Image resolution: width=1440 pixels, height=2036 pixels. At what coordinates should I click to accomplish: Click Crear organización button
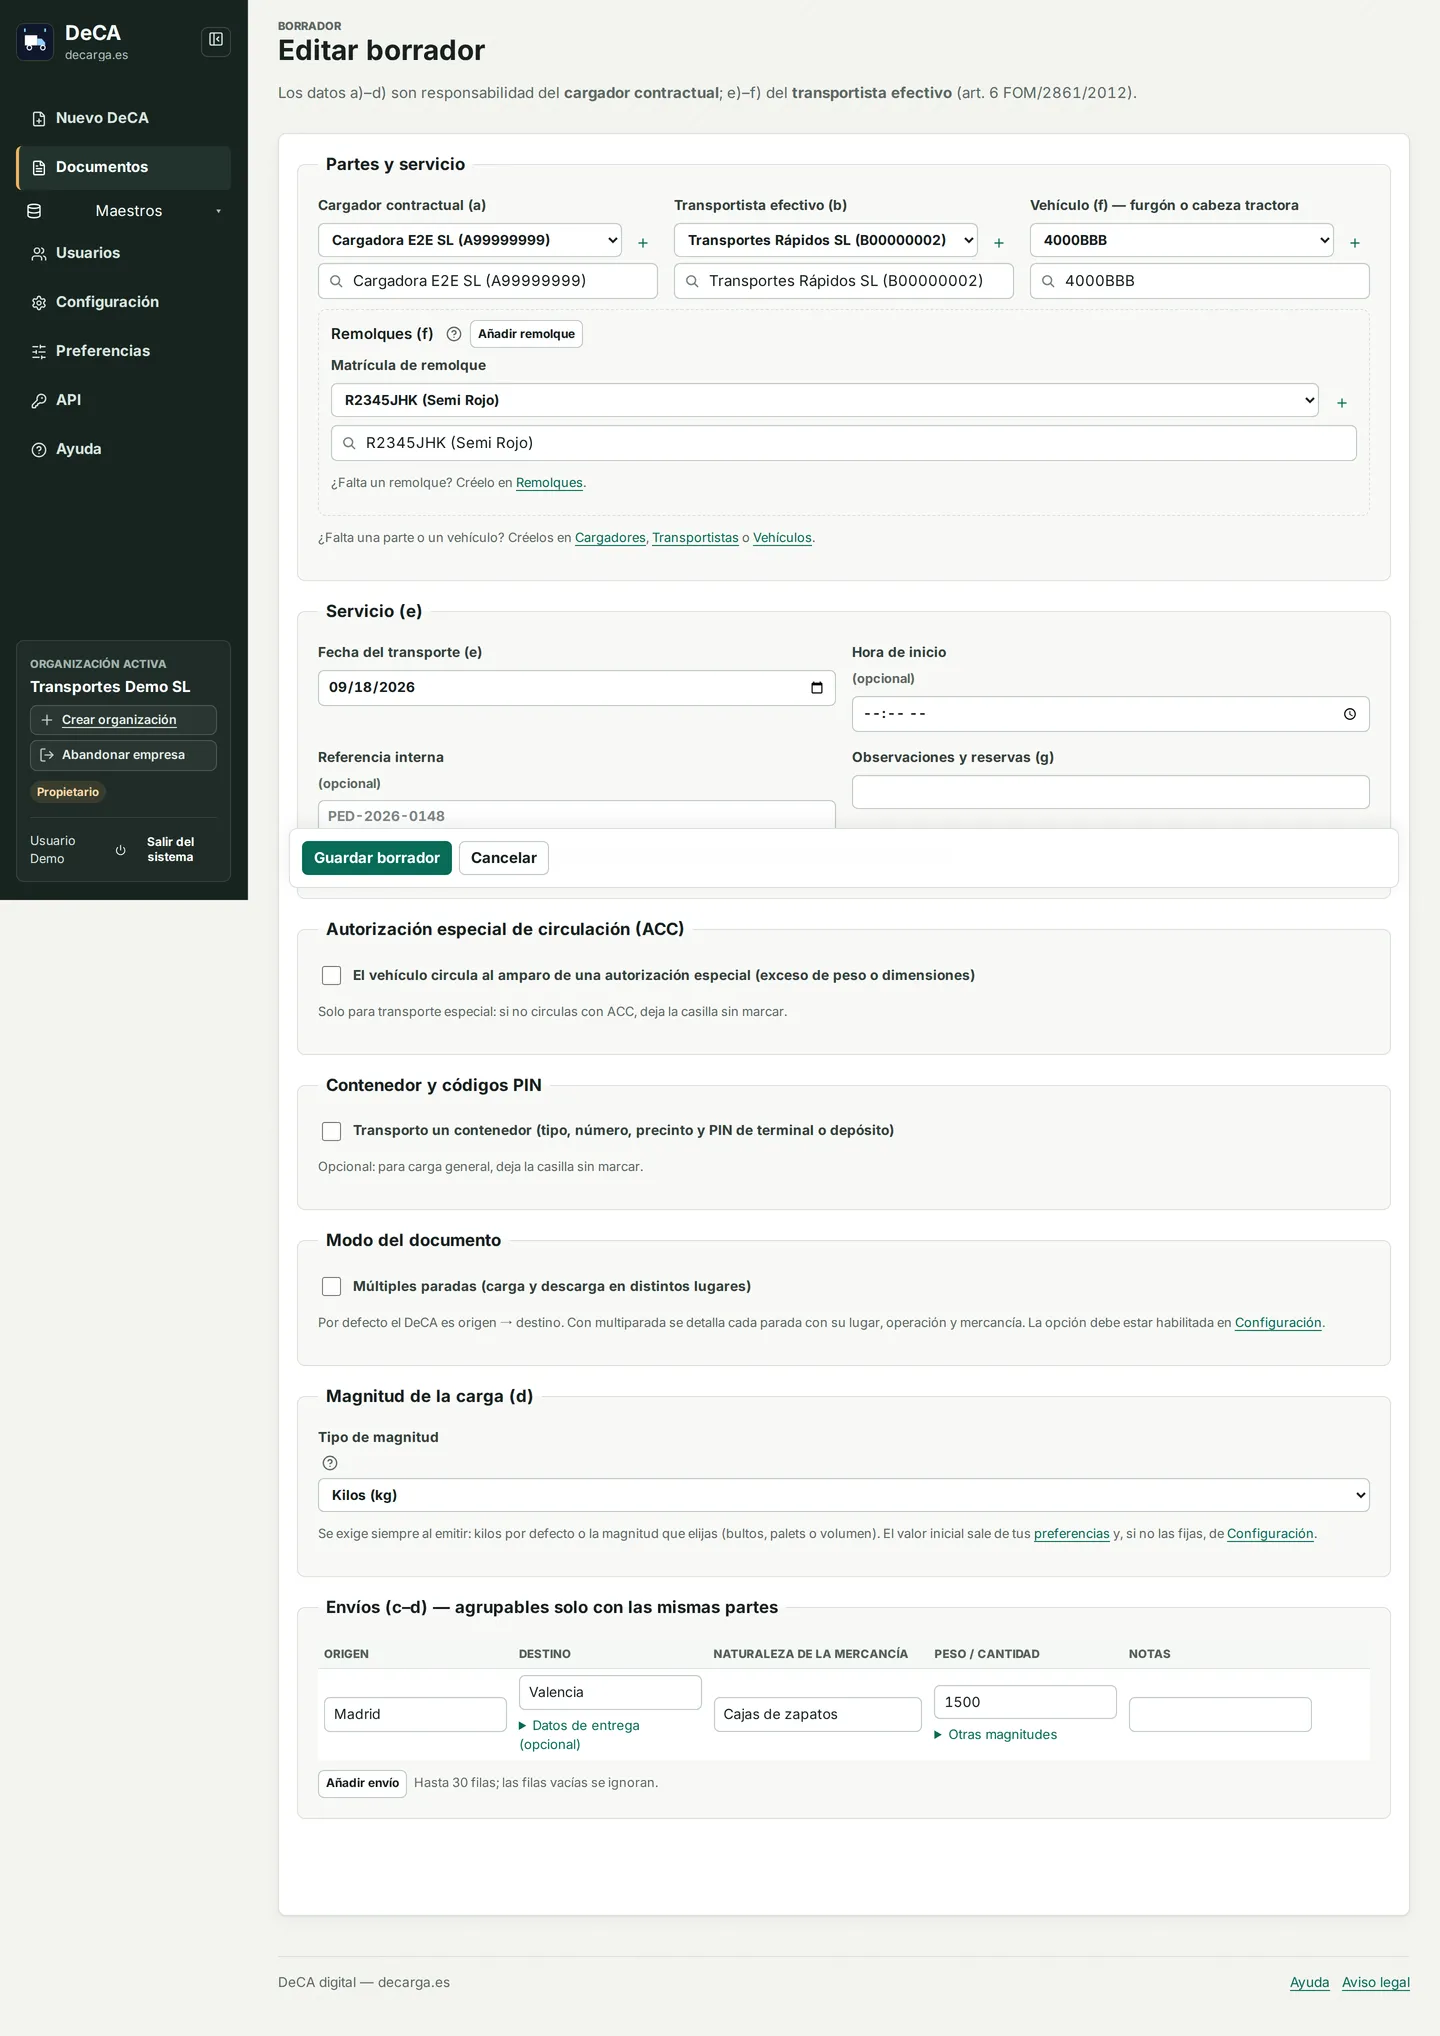tap(123, 720)
